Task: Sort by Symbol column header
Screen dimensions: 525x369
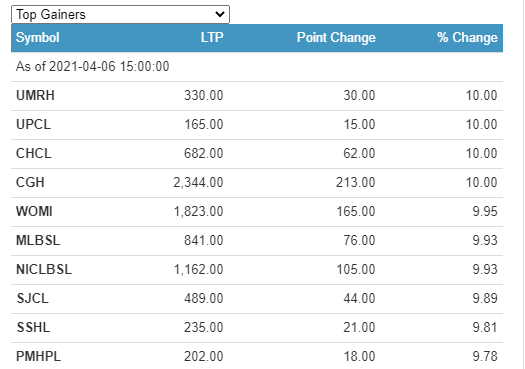Action: 38,38
